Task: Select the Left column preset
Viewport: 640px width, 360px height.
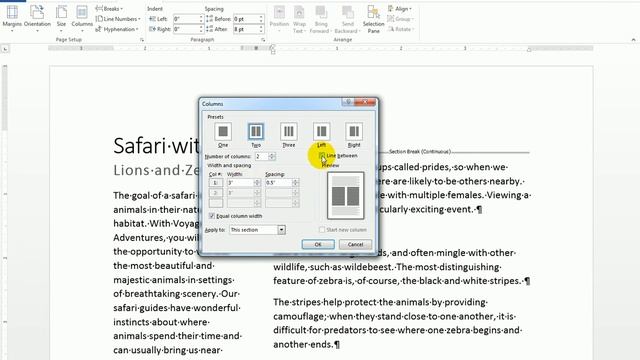Action: click(321, 132)
